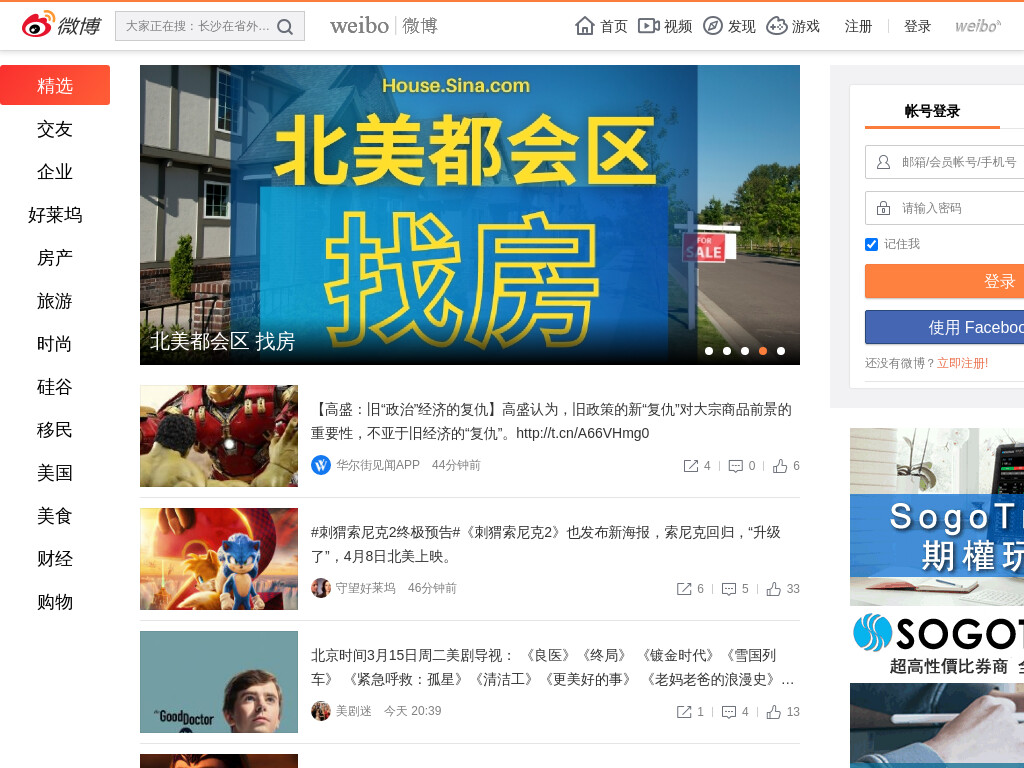This screenshot has width=1024, height=768.
Task: Select the 交友 category
Action: (x=55, y=129)
